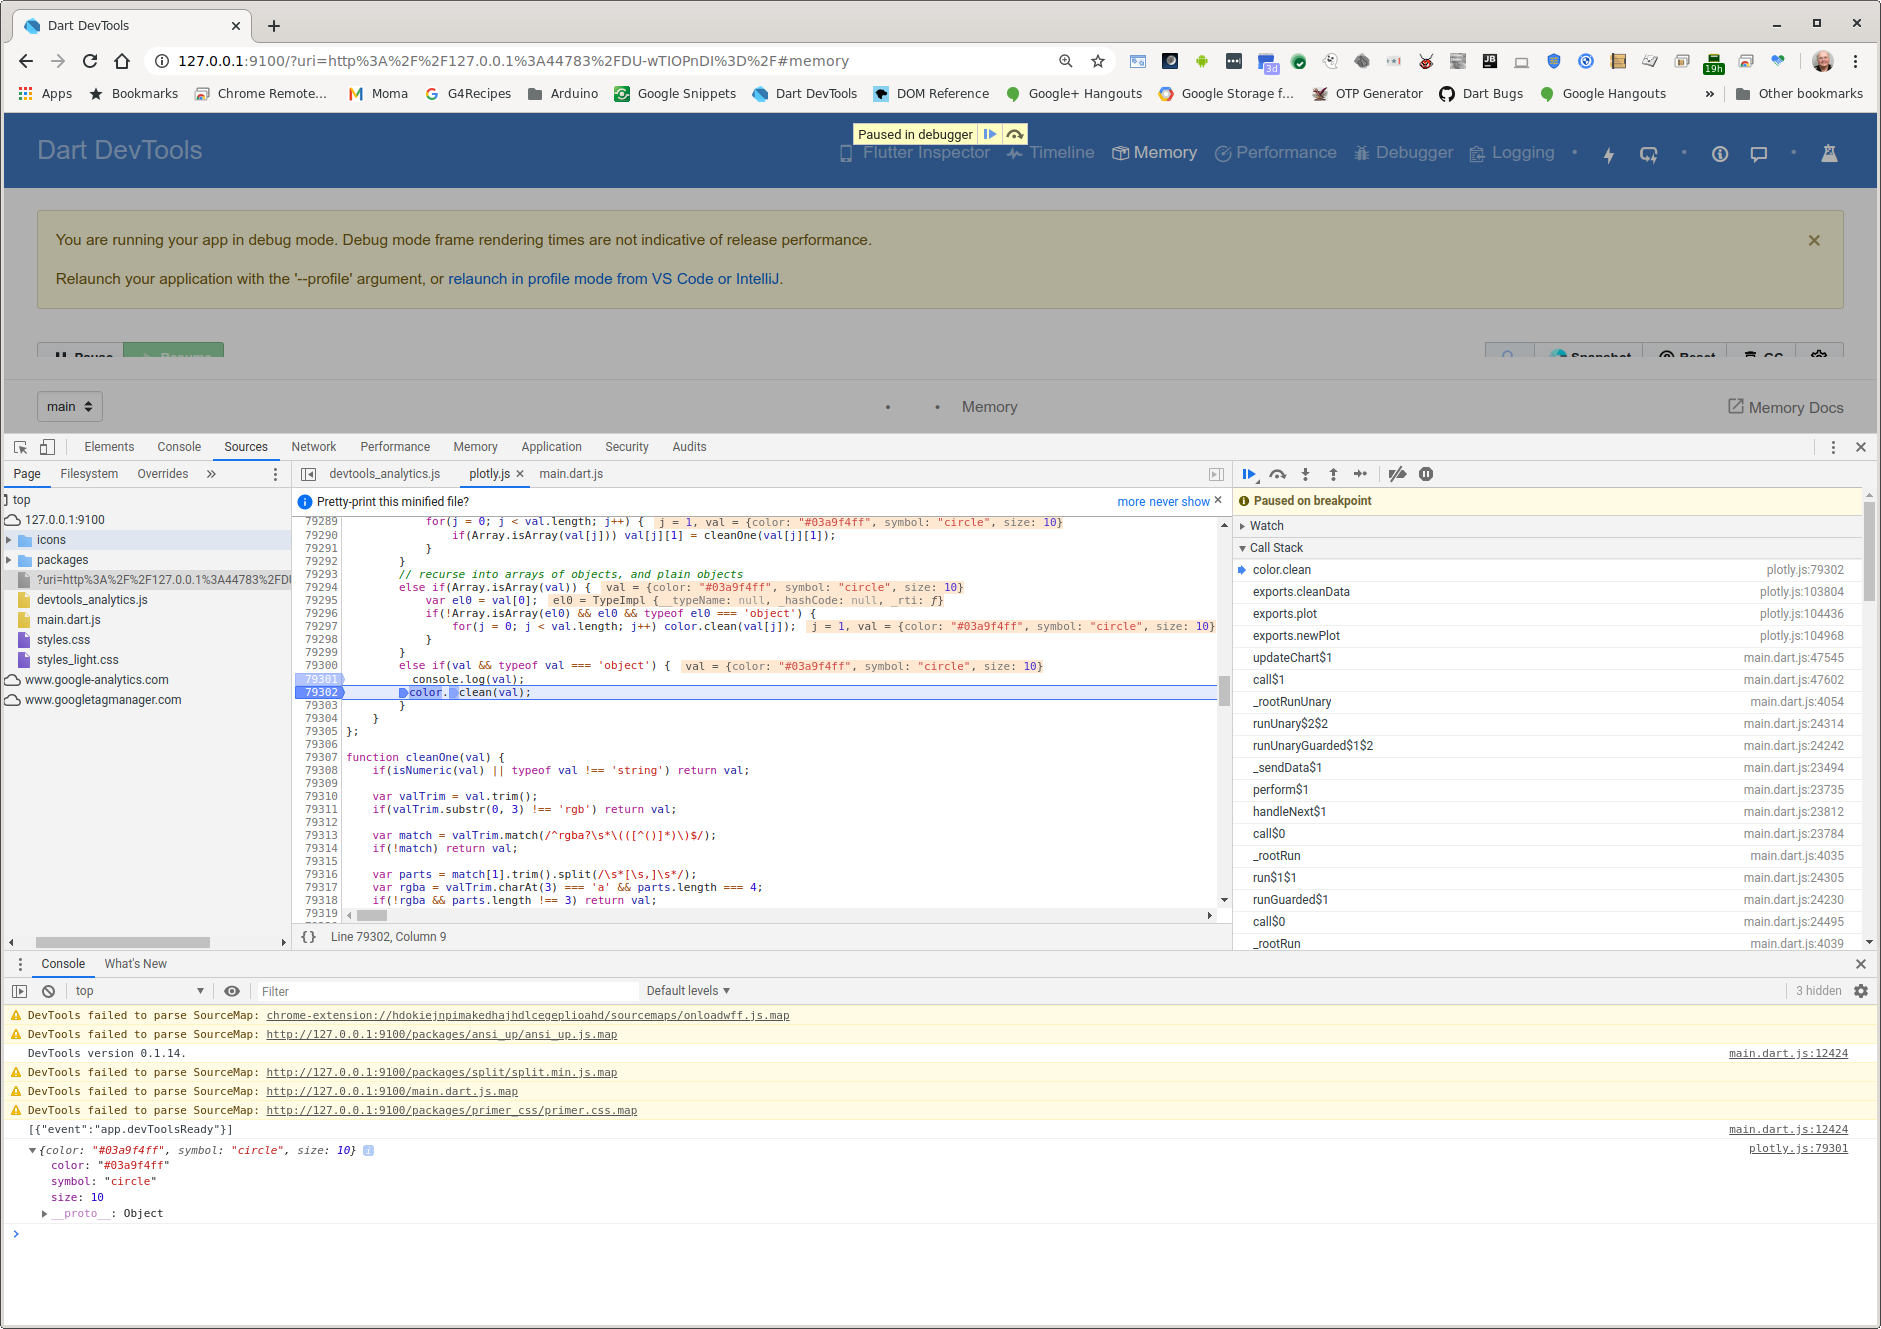
Task: Show the console sidebar
Action: click(x=19, y=991)
